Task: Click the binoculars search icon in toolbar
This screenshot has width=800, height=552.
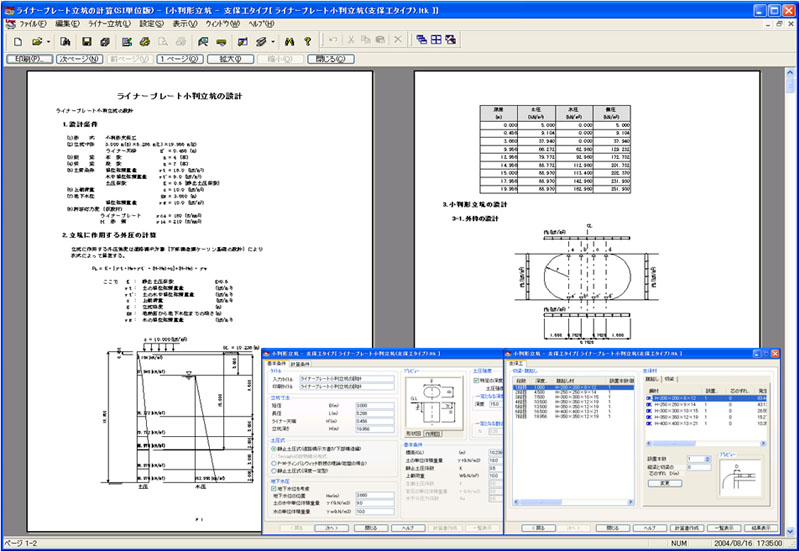Action: click(289, 41)
